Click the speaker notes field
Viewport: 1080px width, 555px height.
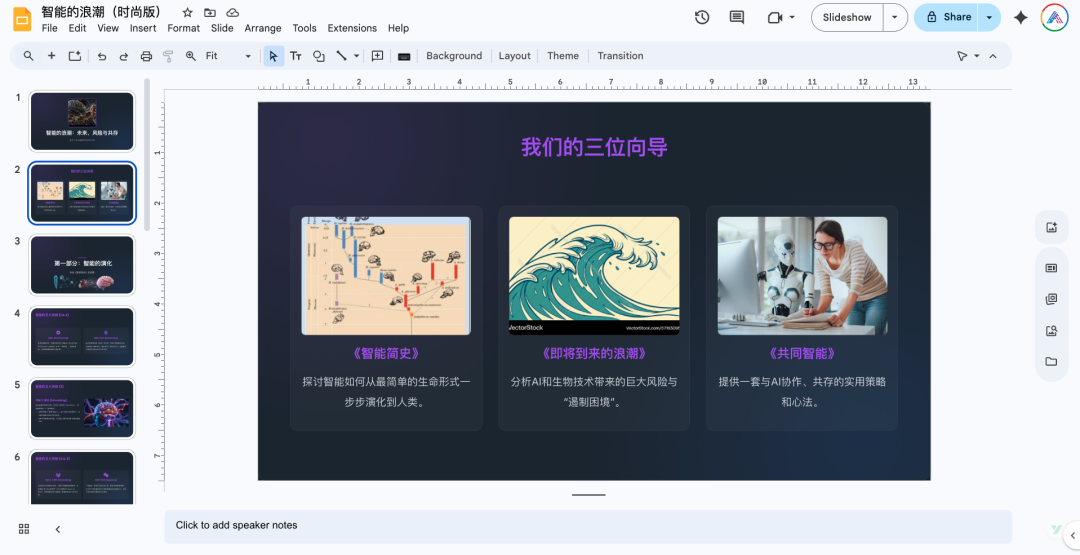coord(588,527)
